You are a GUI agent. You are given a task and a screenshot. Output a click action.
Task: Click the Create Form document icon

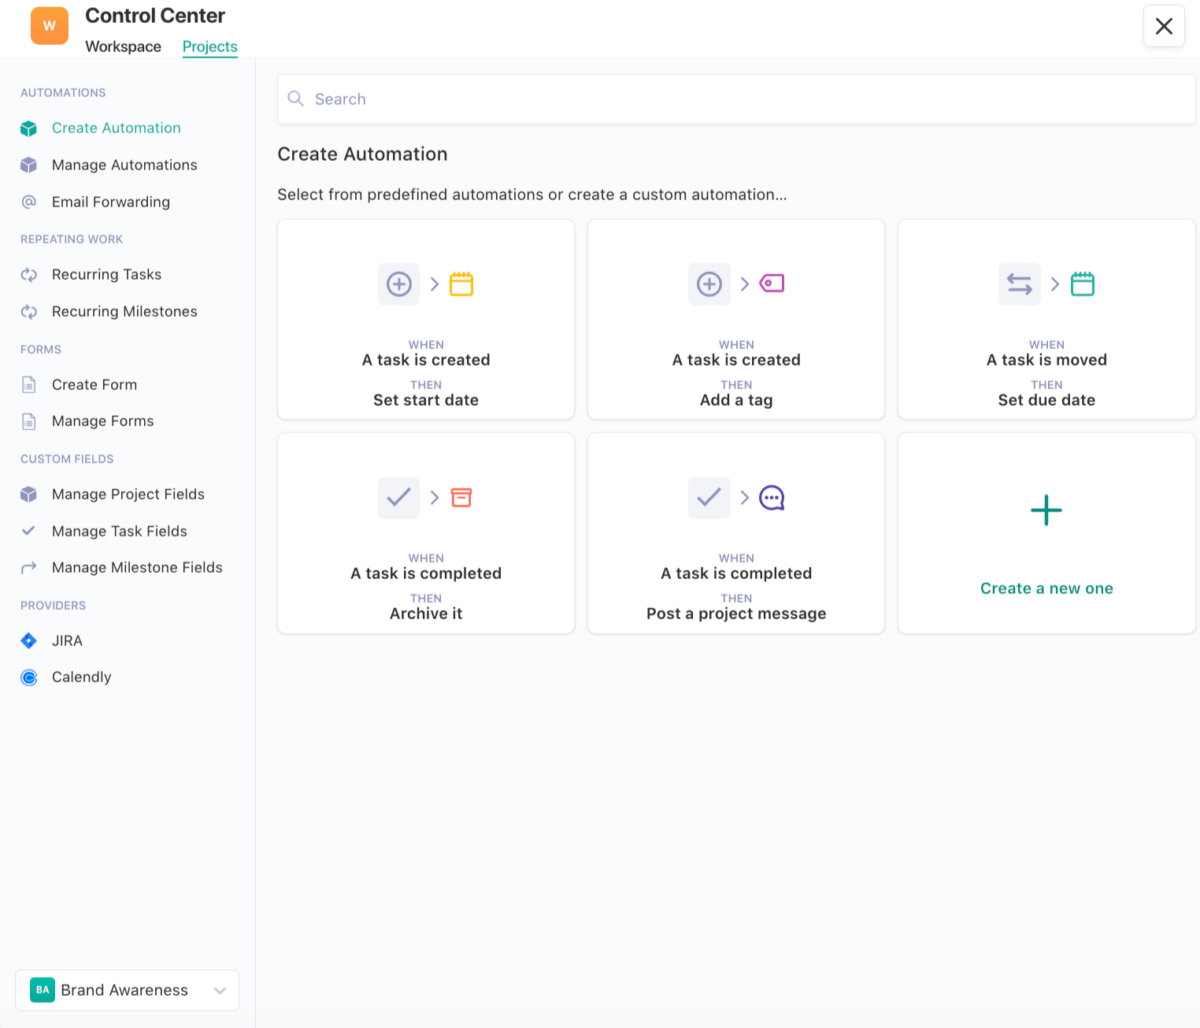[28, 384]
